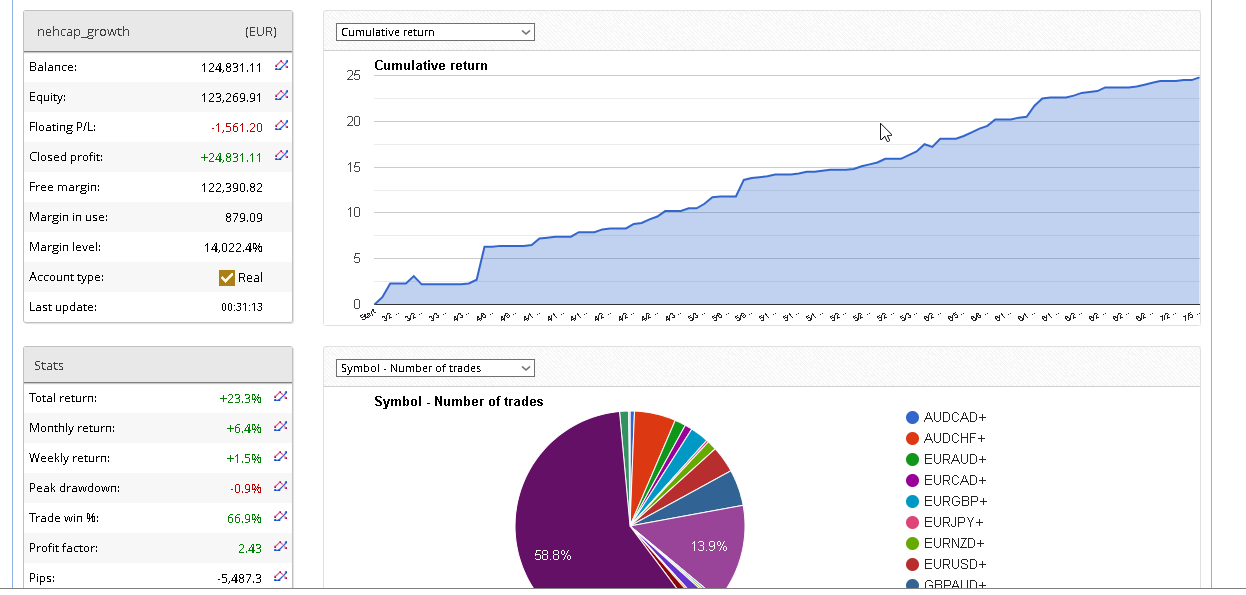Click the Stats panel header
This screenshot has height=595, width=1246.
click(49, 366)
